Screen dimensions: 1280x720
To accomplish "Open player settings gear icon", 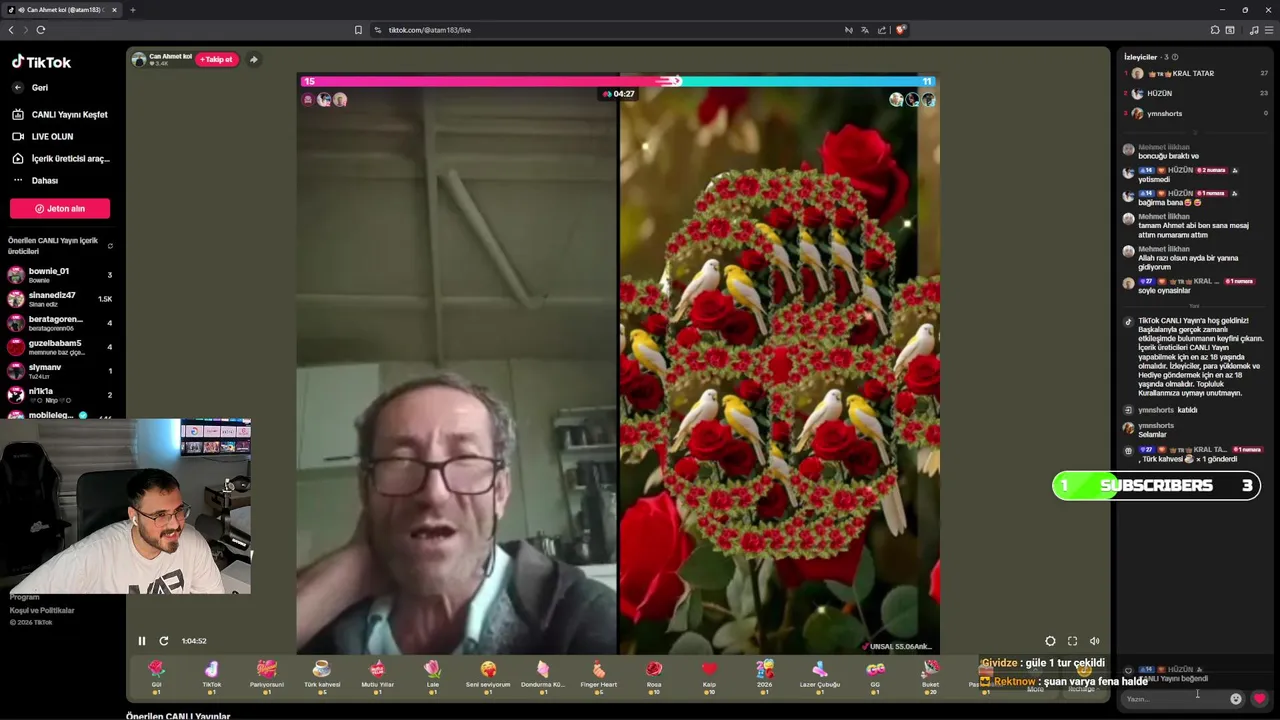I will coord(1050,641).
